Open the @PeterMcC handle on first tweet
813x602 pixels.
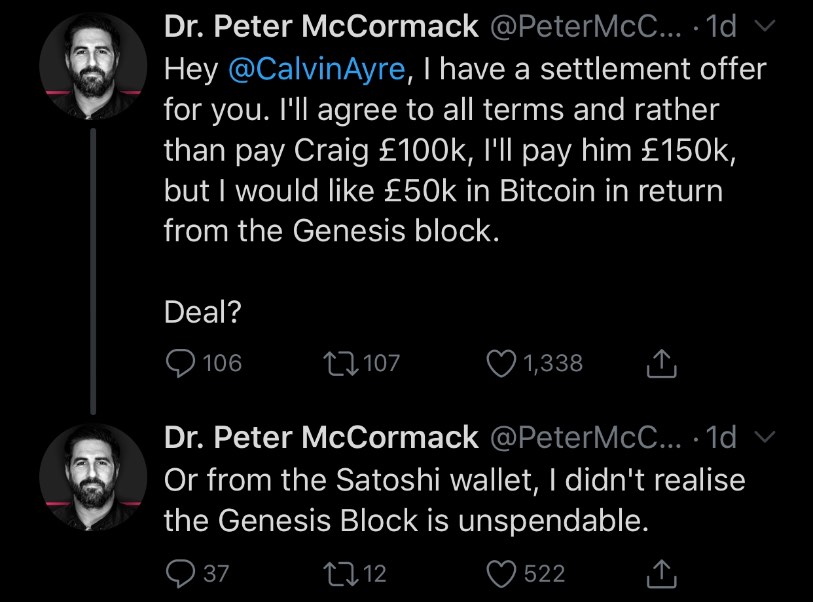point(584,27)
